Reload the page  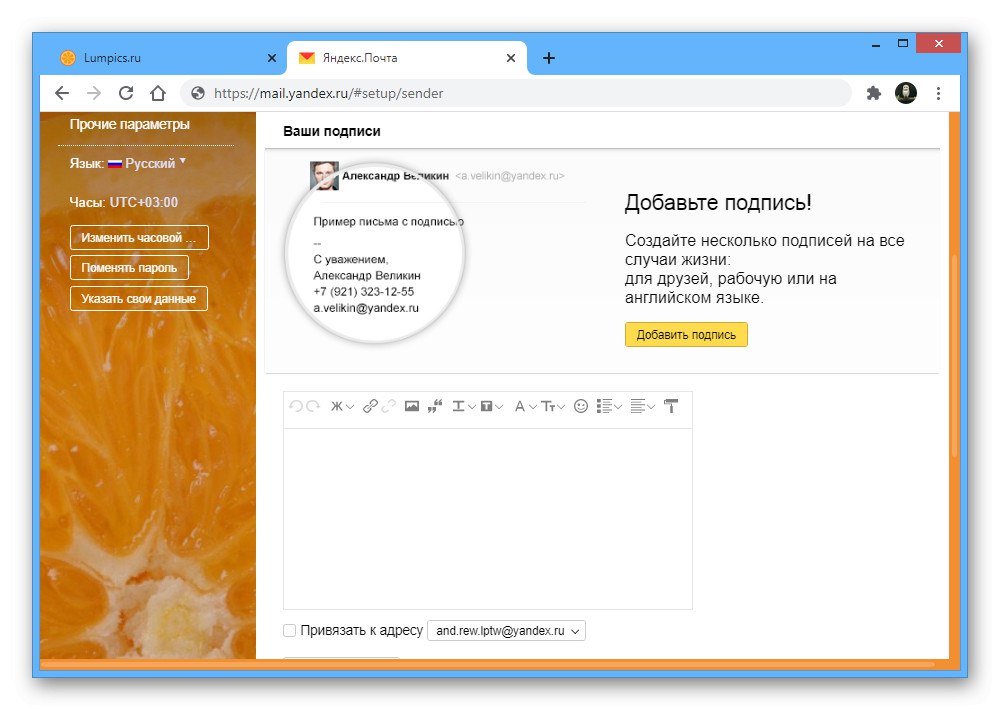pyautogui.click(x=126, y=93)
